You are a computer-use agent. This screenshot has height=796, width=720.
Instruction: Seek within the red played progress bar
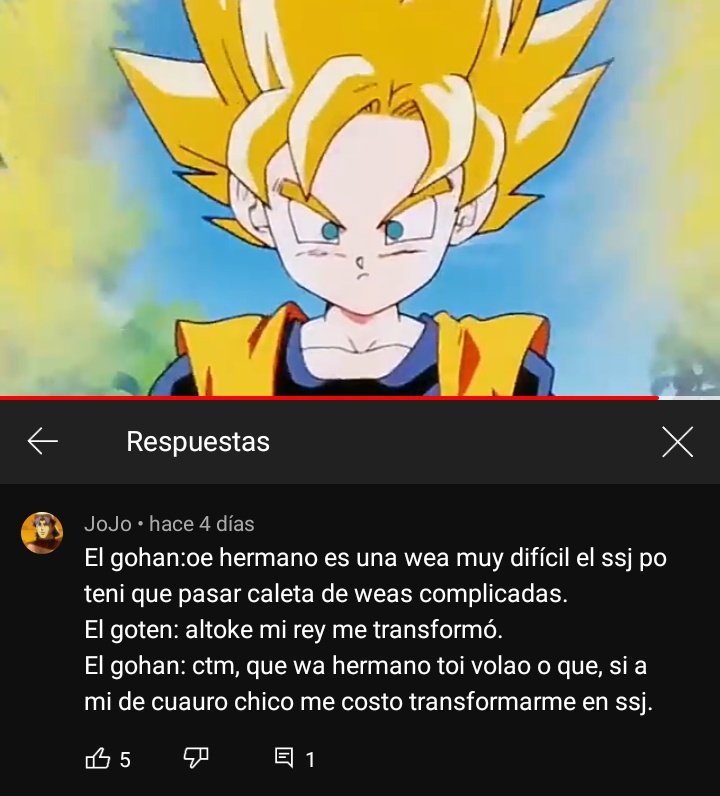(x=329, y=397)
